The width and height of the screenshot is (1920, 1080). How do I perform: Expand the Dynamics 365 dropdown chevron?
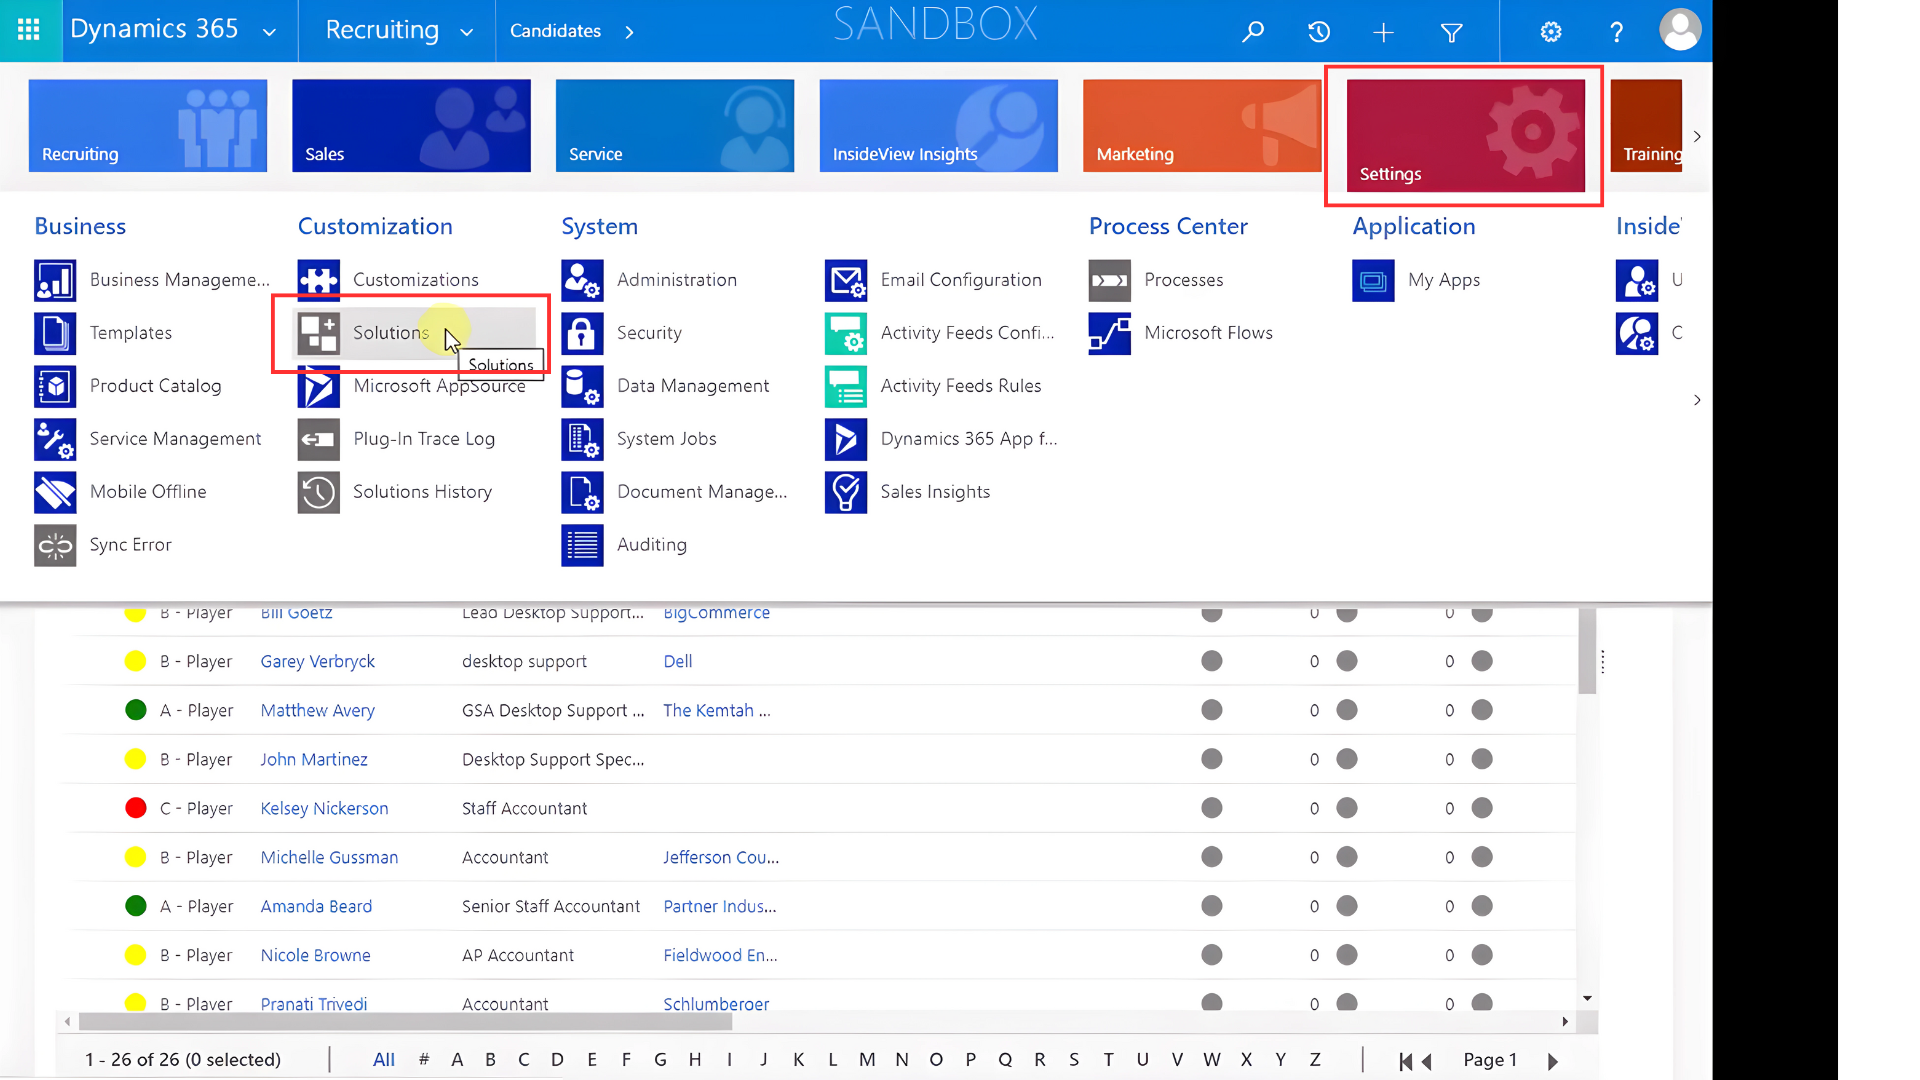[269, 32]
